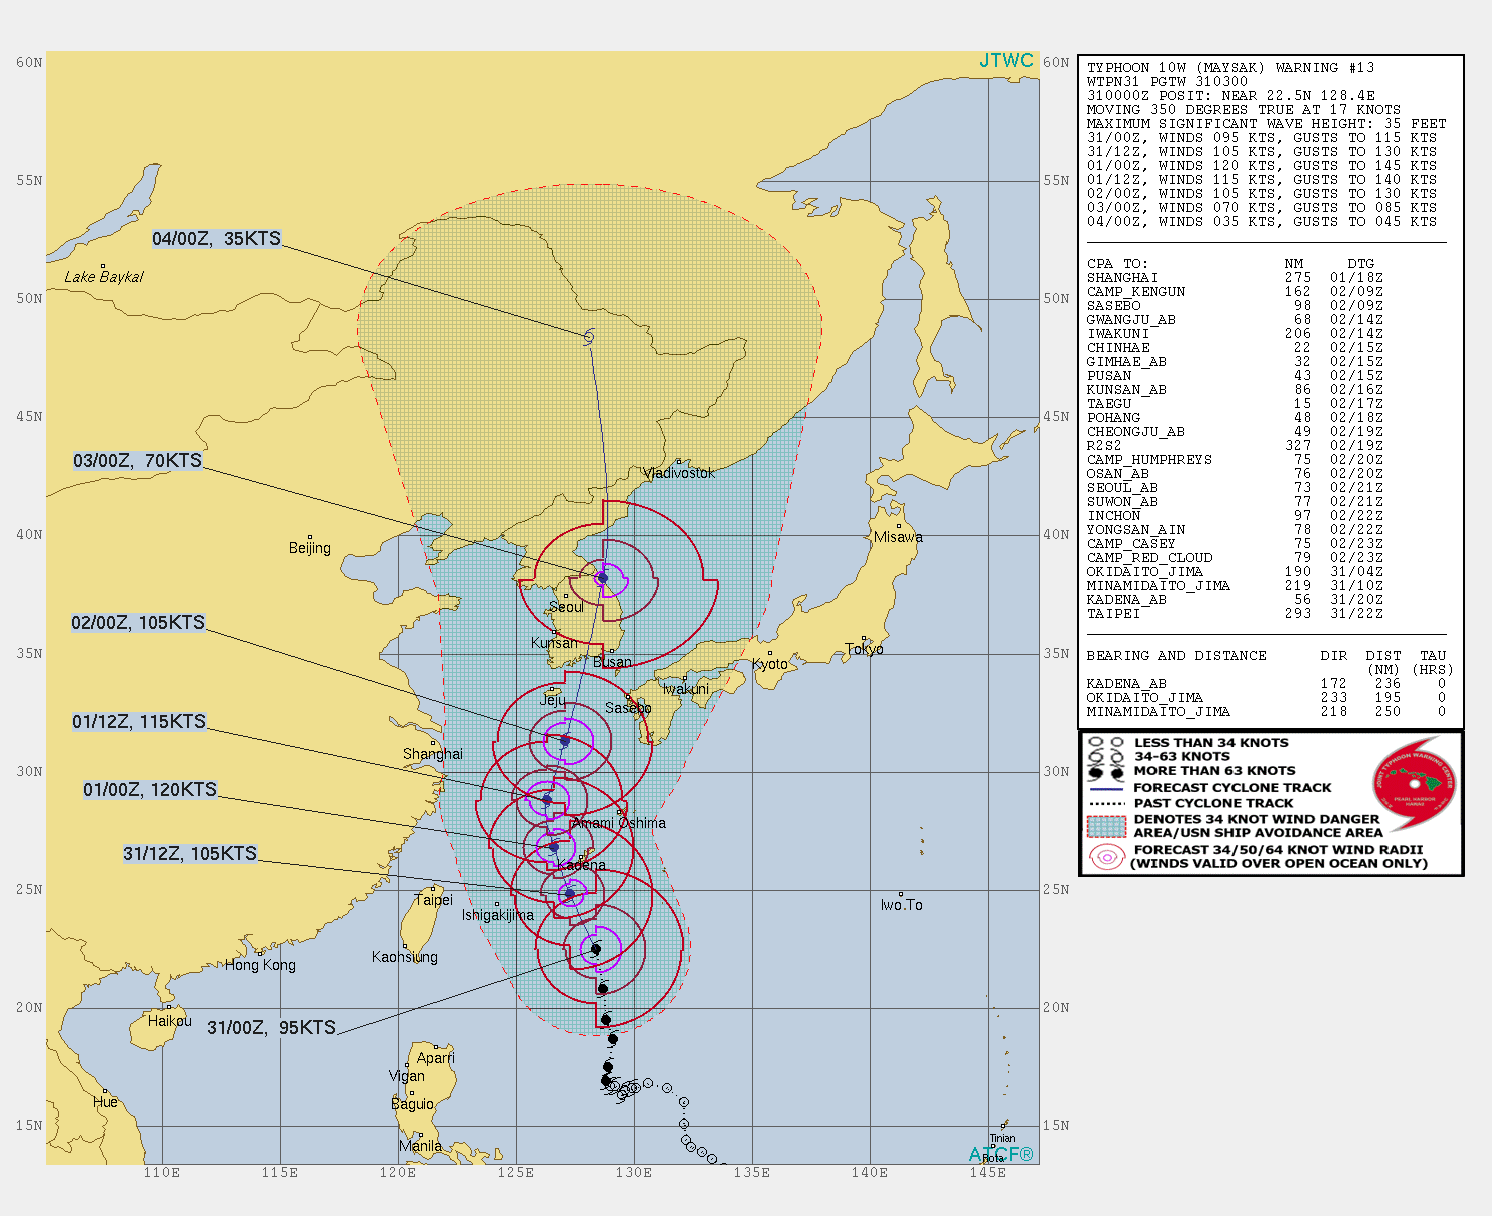Click the Beijing city label on map
This screenshot has width=1492, height=1216.
pos(310,548)
